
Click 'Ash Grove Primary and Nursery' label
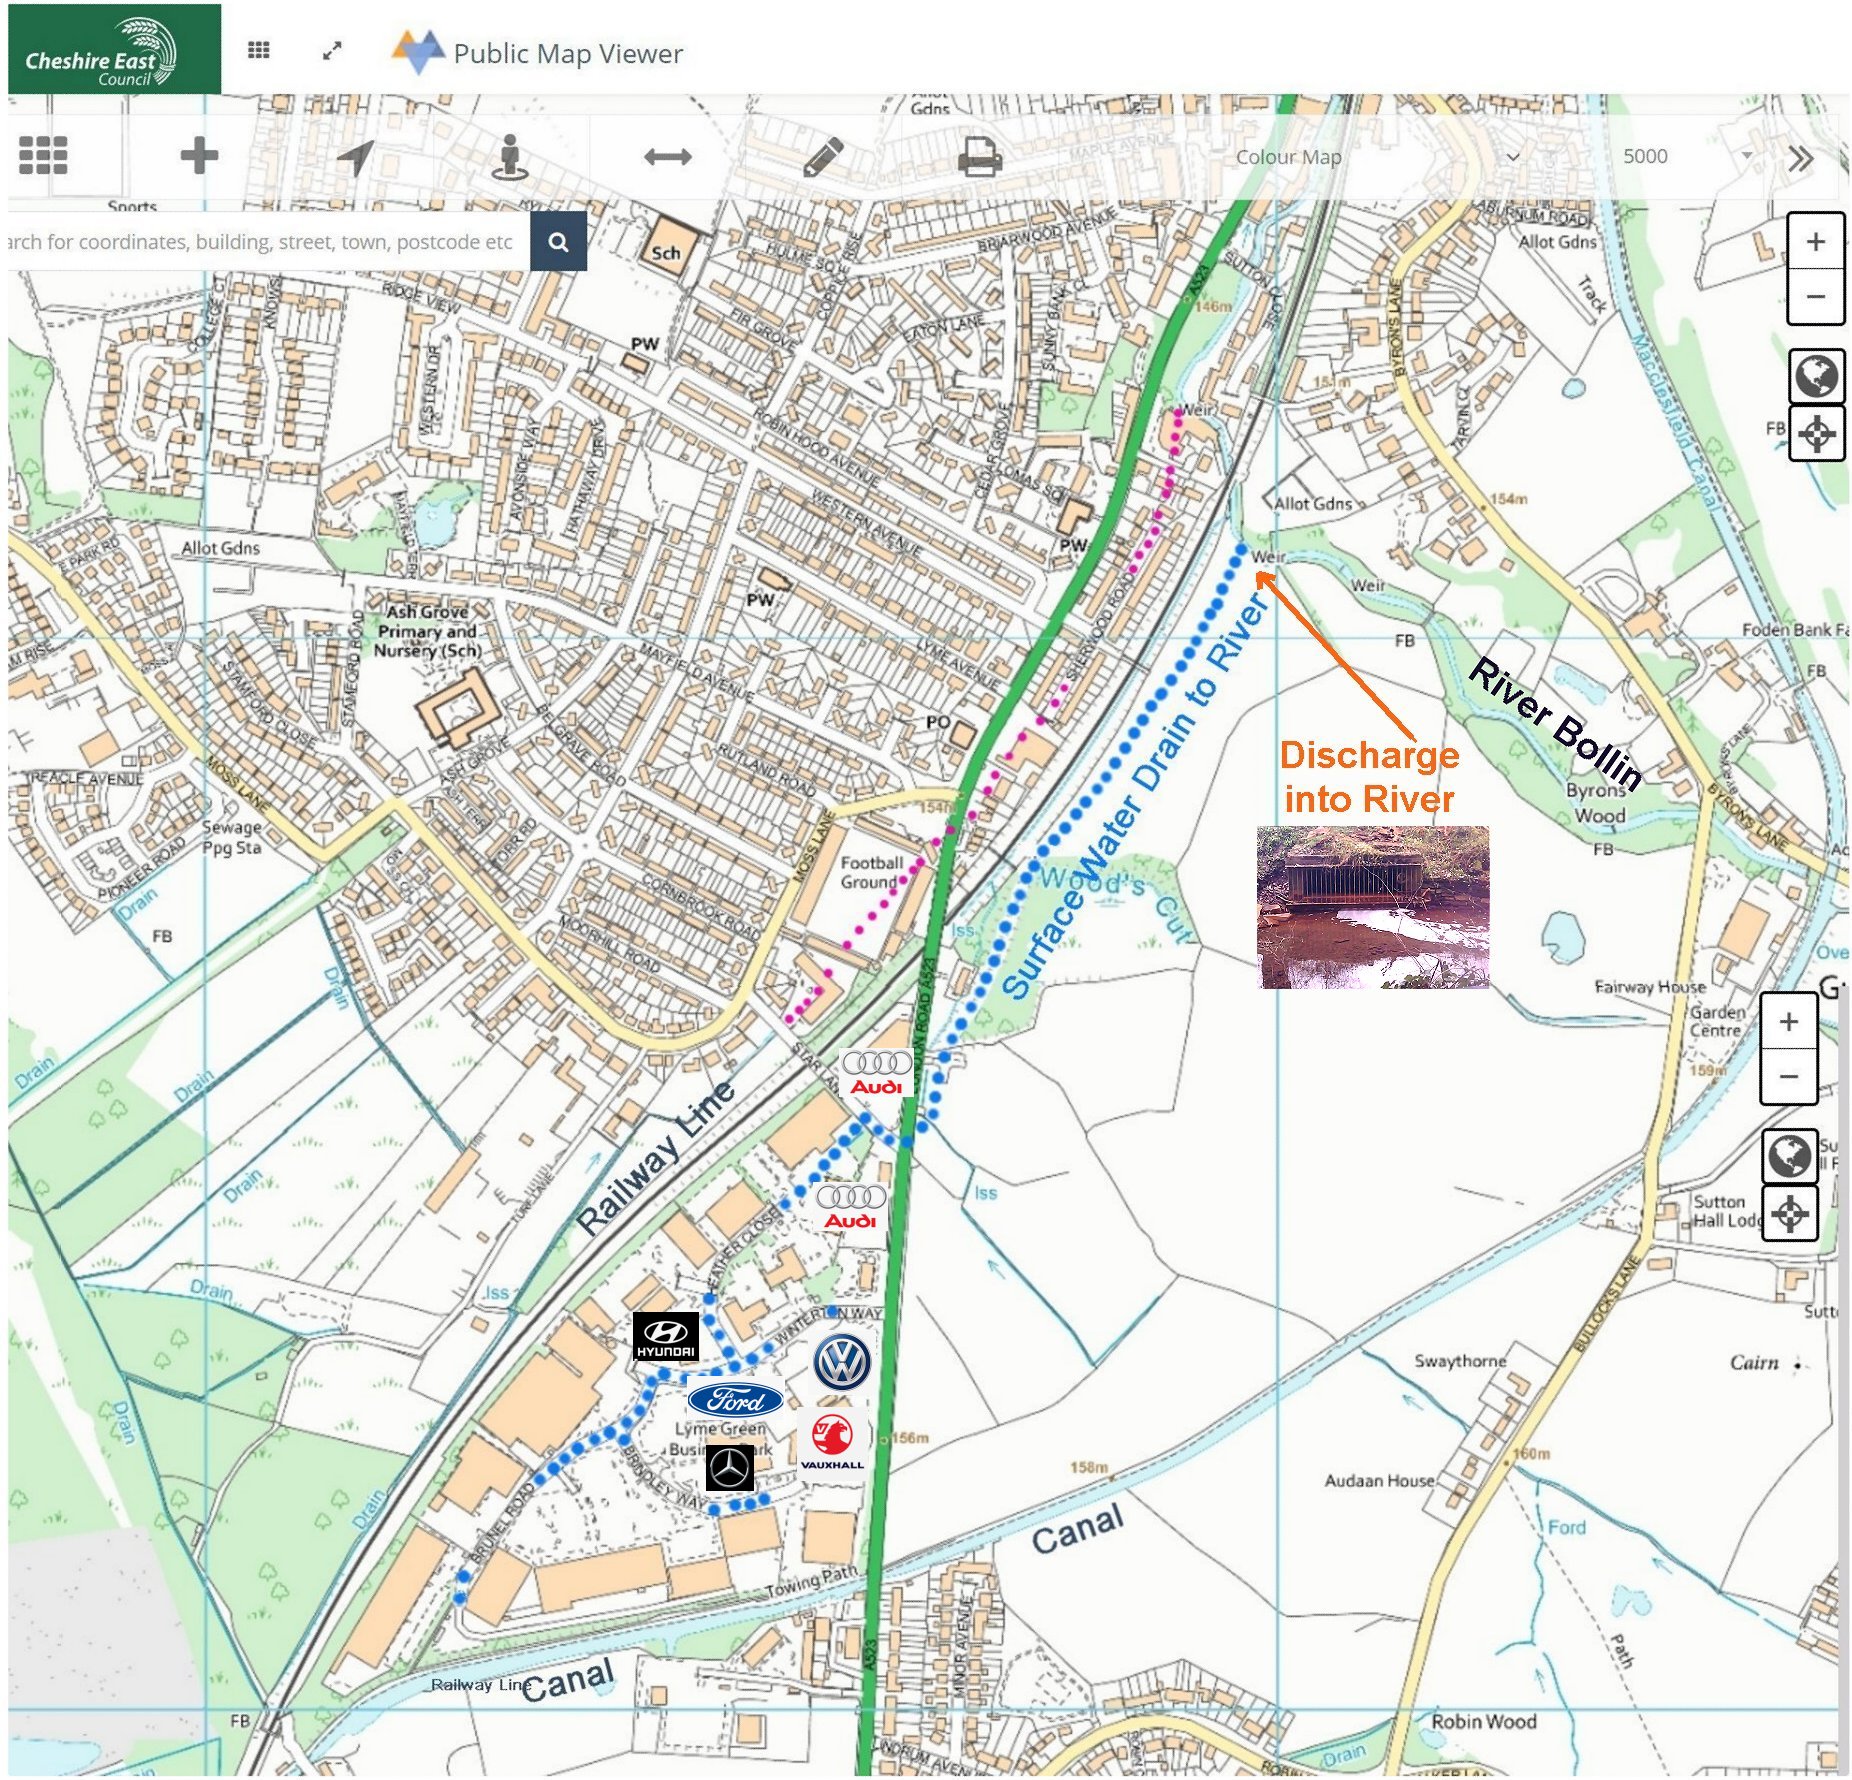coord(428,630)
